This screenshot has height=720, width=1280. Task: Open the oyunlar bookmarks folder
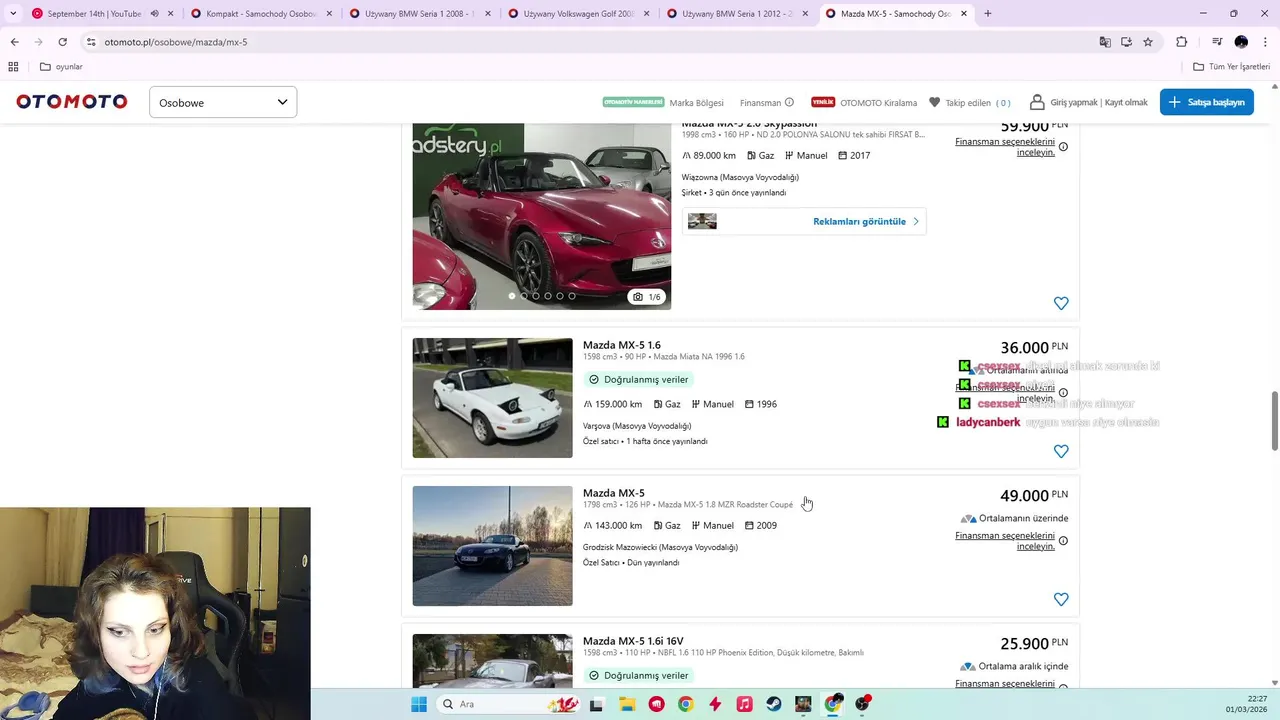coord(61,67)
